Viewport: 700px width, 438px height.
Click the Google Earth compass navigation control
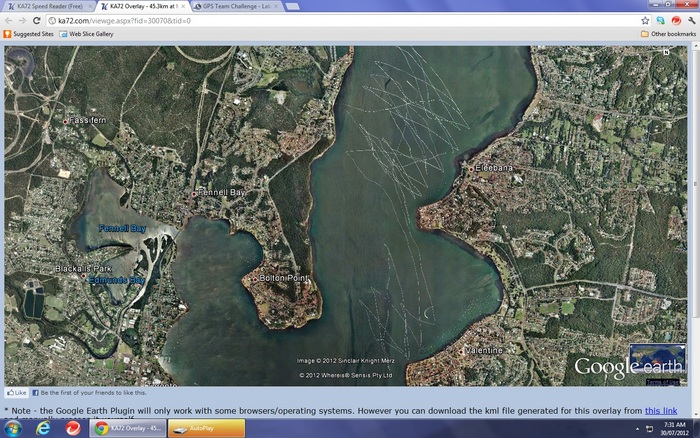(20, 63)
